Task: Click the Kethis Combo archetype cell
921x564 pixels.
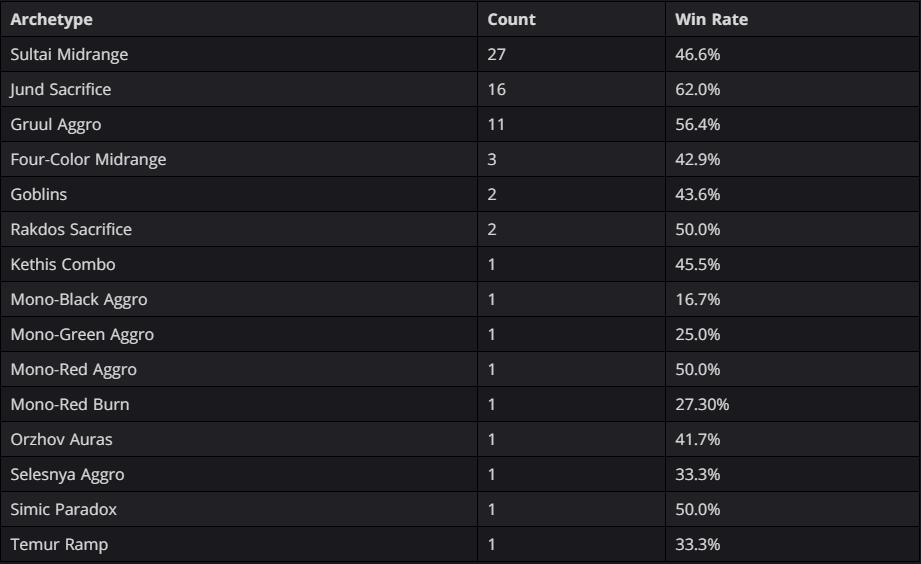Action: coord(239,264)
